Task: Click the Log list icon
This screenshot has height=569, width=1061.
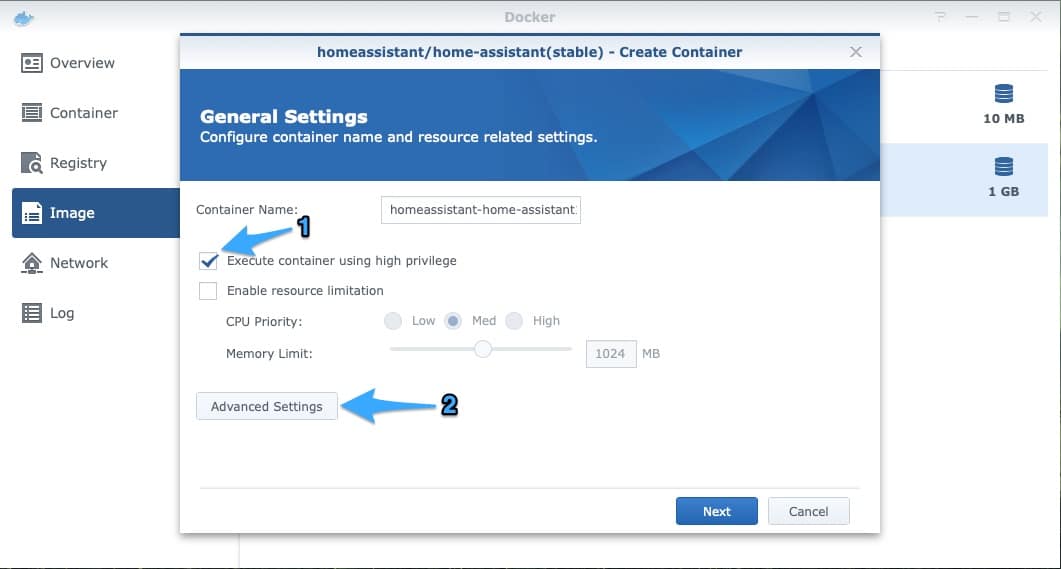Action: 32,313
